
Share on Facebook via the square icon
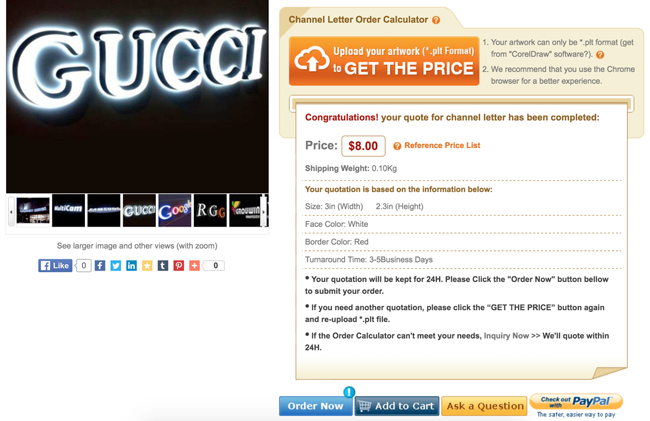(x=100, y=266)
